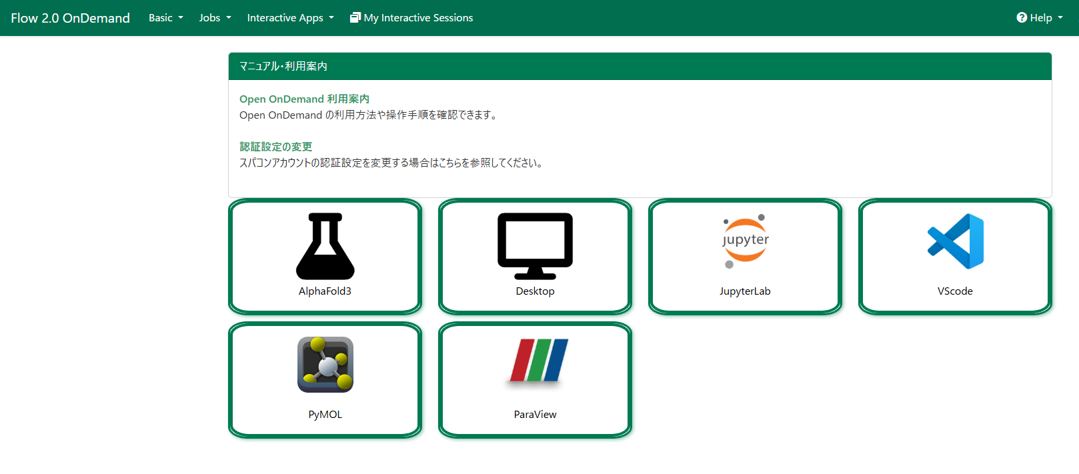Image resolution: width=1079 pixels, height=474 pixels.
Task: Click the Flow 2.0 OnDemand brand link
Action: pos(70,18)
